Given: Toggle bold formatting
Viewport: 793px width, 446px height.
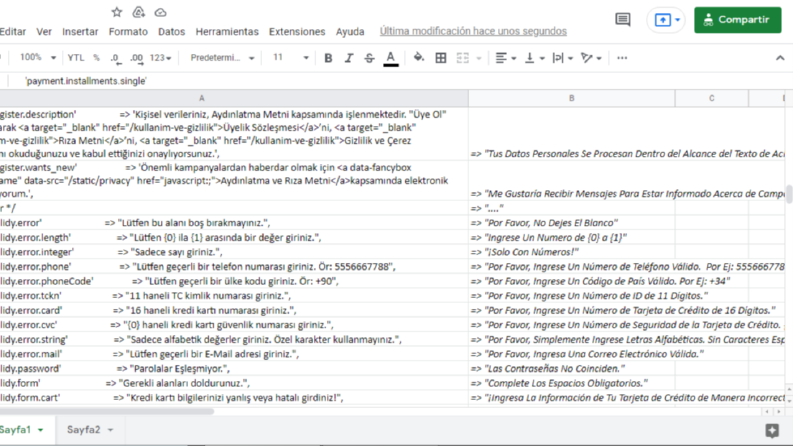Looking at the screenshot, I should [328, 58].
